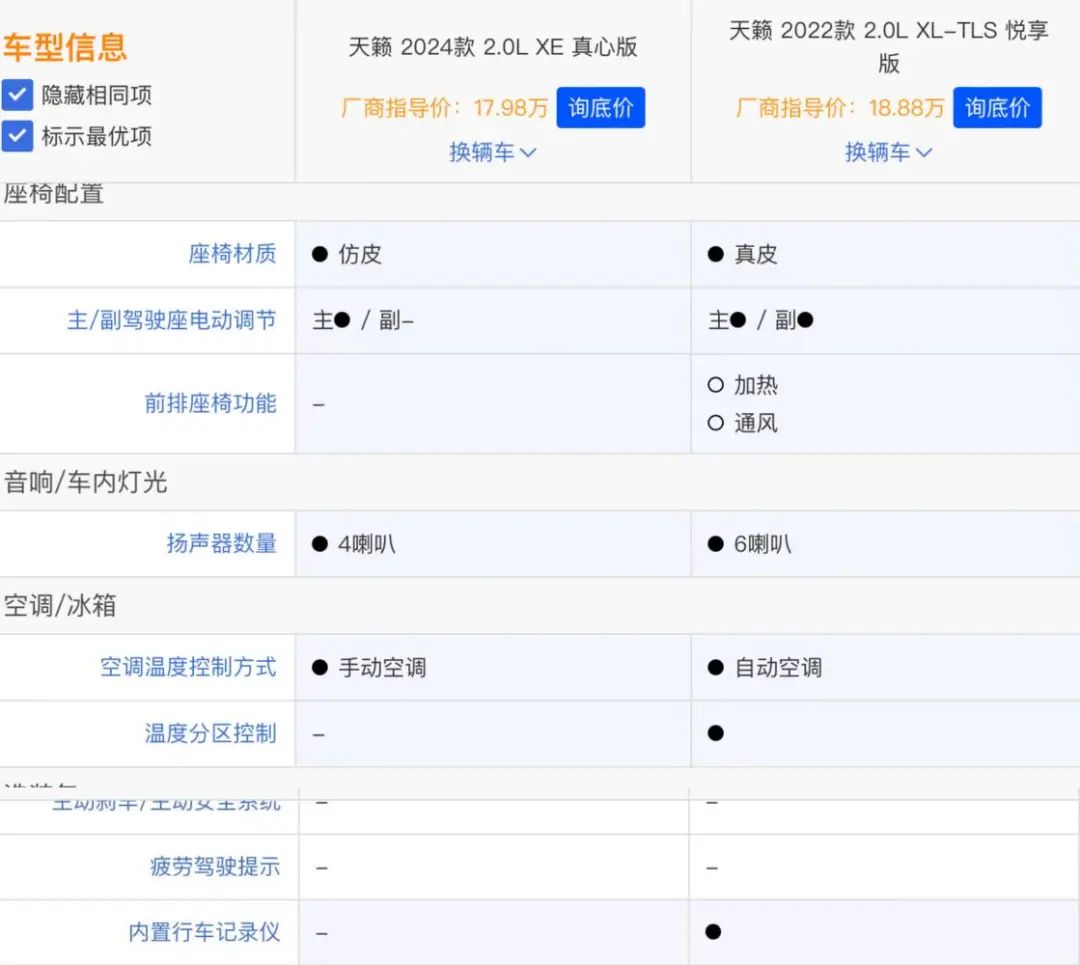
Task: Click the 温度分区控制 parameter link
Action: 210,733
